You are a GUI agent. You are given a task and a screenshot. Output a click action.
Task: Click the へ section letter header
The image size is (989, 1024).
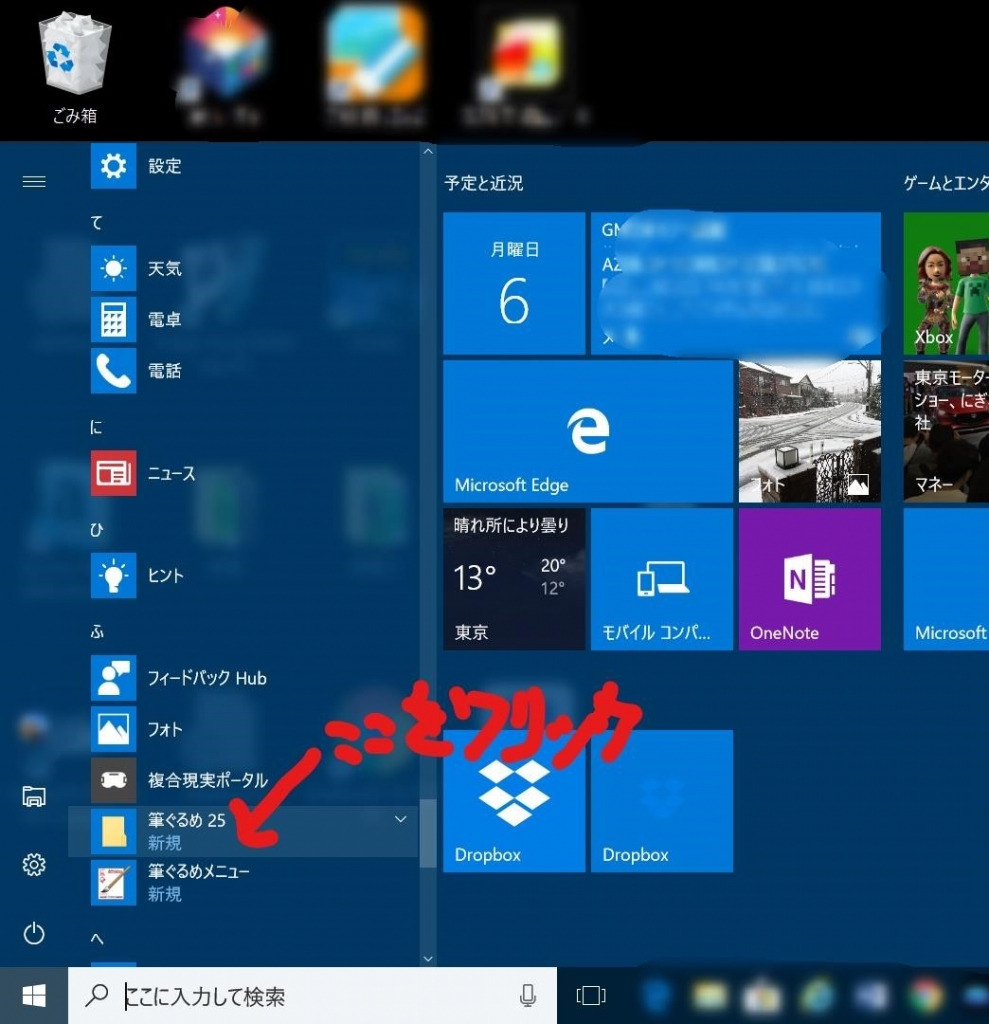point(97,939)
